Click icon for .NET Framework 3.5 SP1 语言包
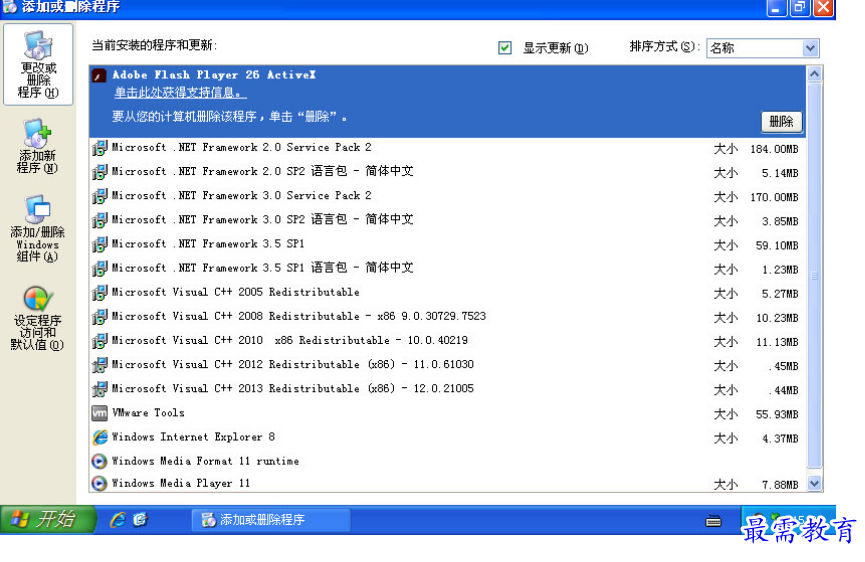Image resolution: width=865 pixels, height=562 pixels. coord(99,269)
